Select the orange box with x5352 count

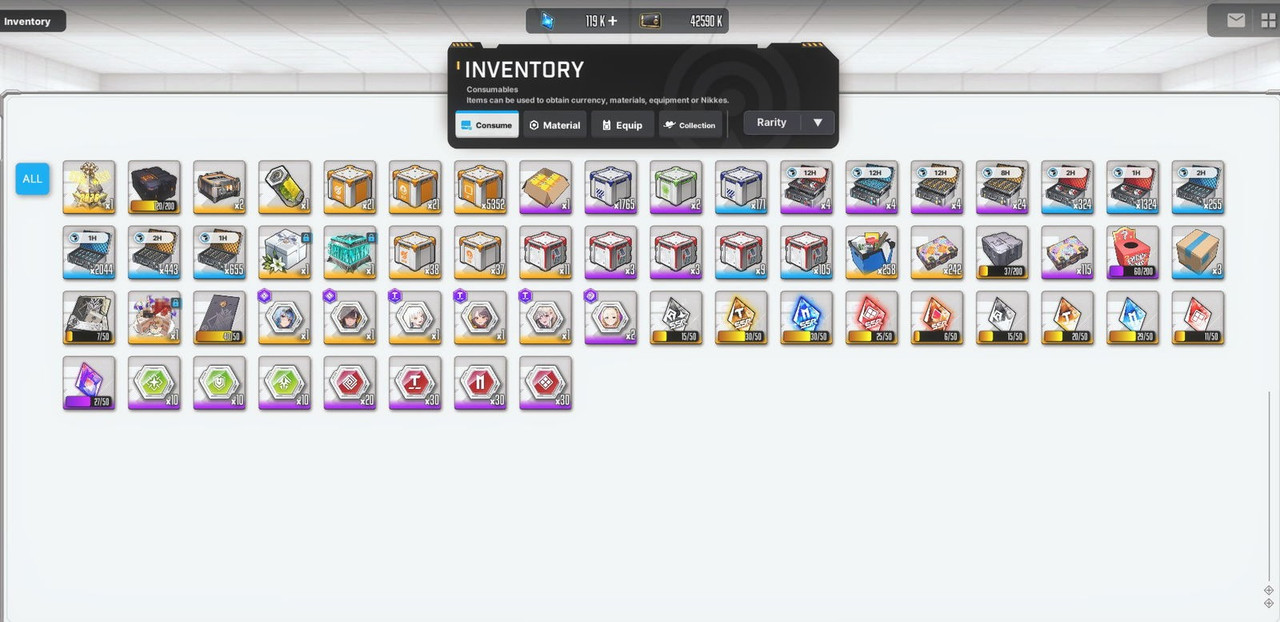[480, 187]
